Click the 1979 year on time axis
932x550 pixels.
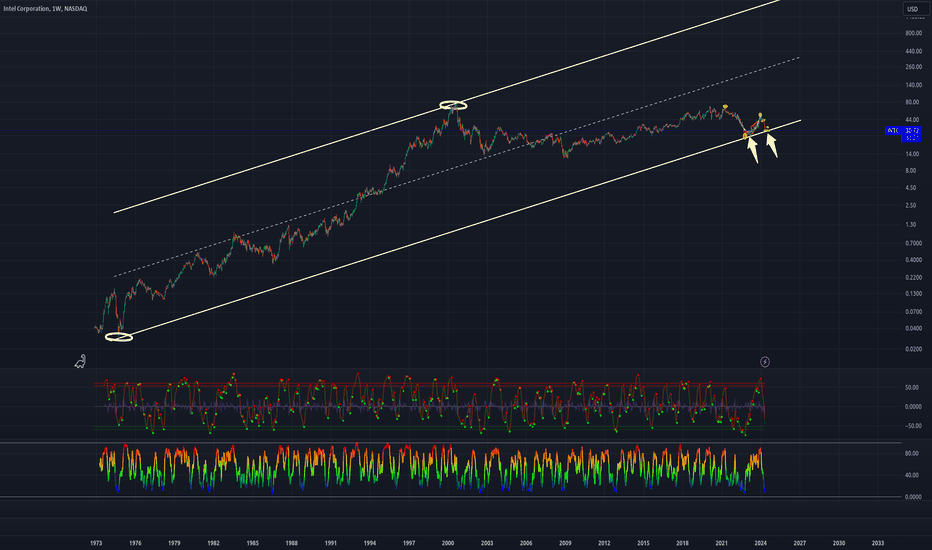[x=174, y=543]
